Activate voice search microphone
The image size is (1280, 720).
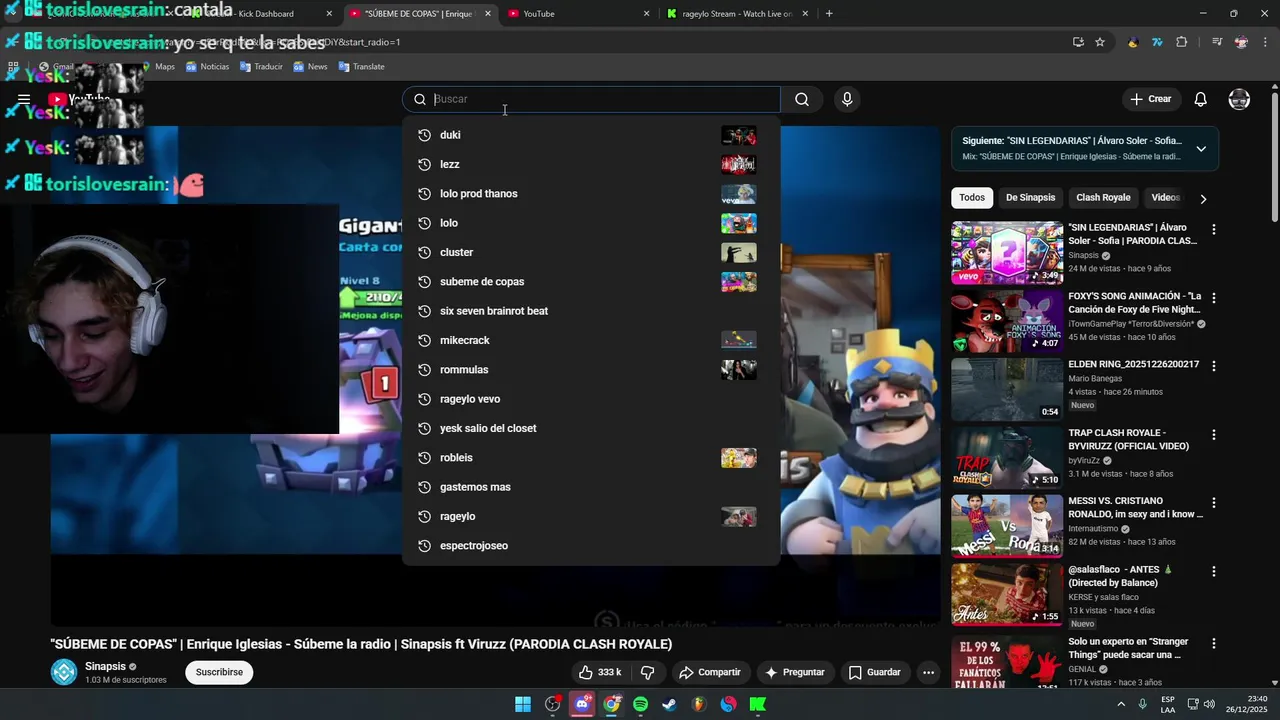(847, 99)
